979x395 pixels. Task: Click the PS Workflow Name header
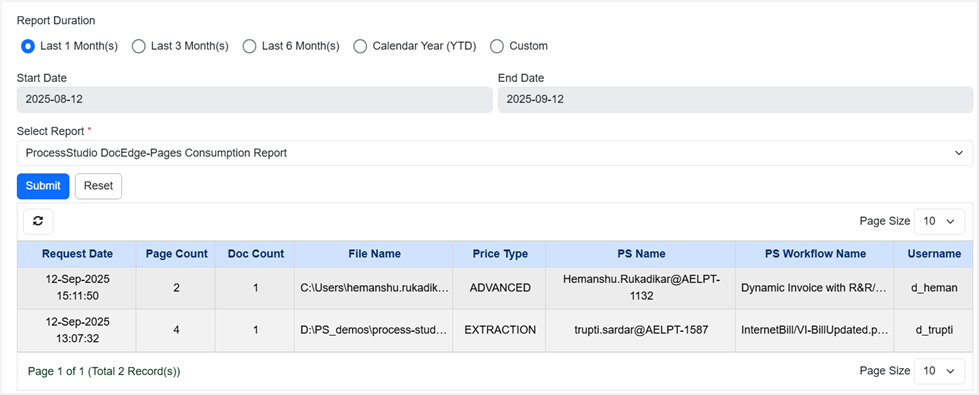(x=815, y=254)
